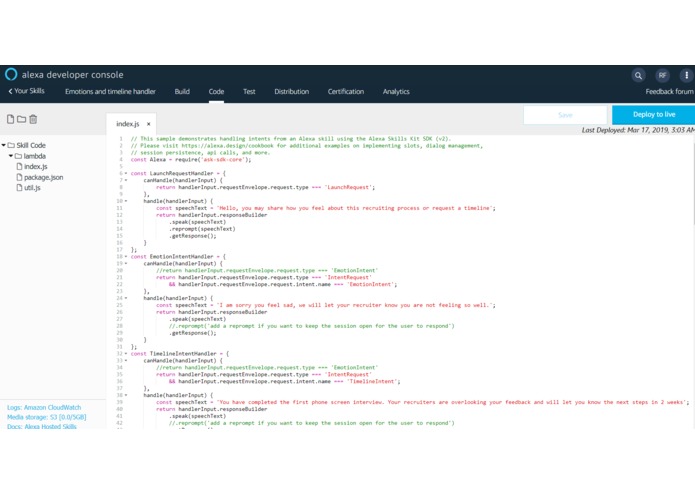Switch to the Test tab
Image resolution: width=695 pixels, height=494 pixels.
click(249, 92)
